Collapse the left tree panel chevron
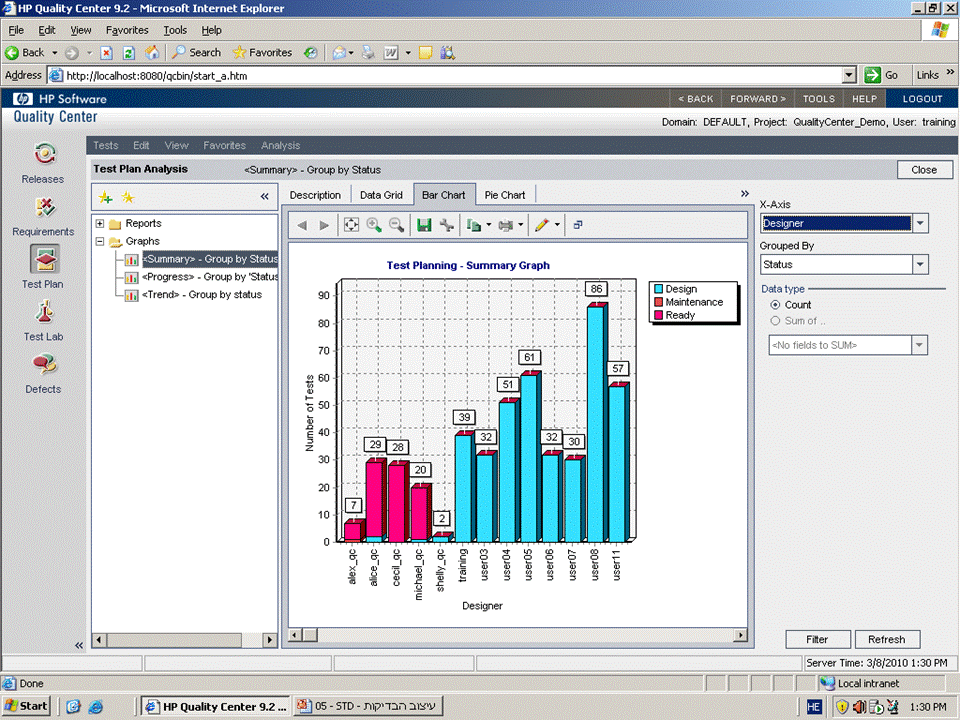Screen dimensions: 960x720 pyautogui.click(x=264, y=197)
